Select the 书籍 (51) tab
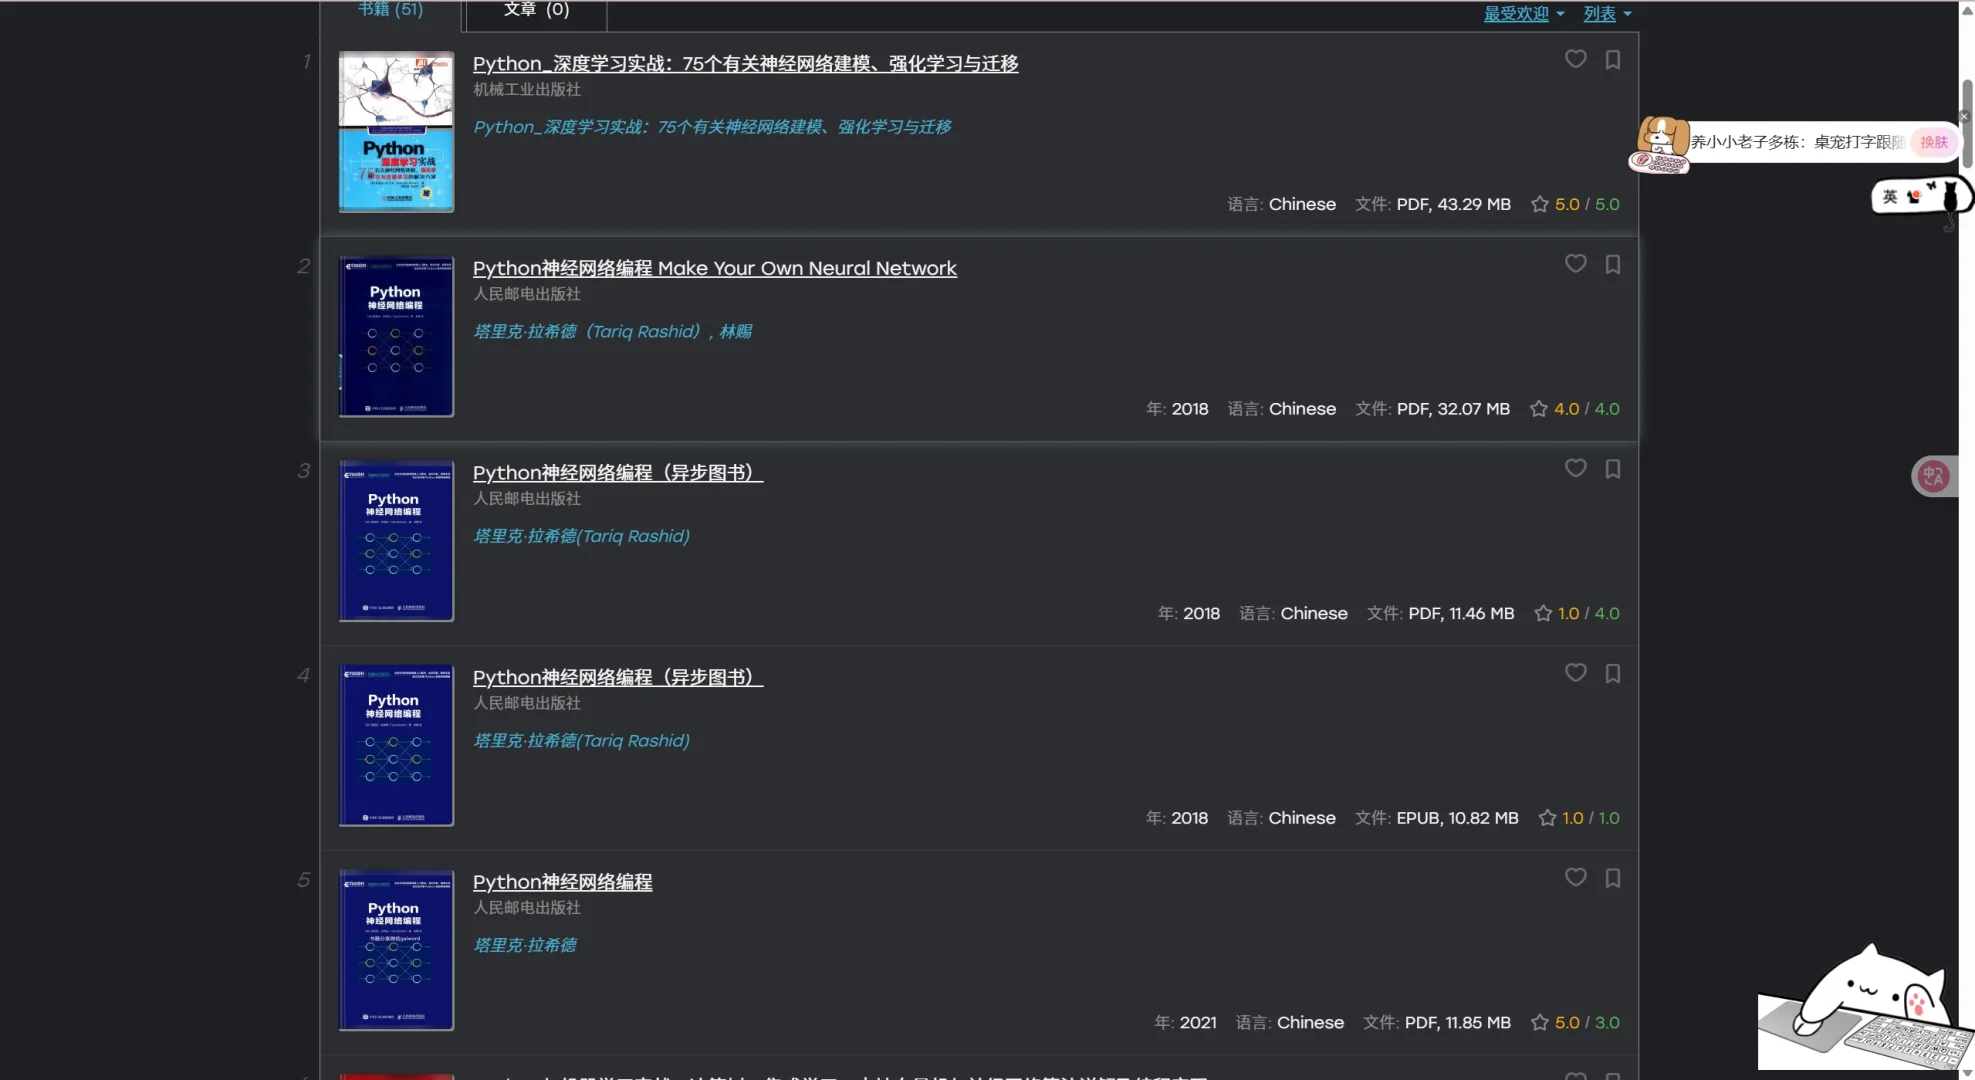The height and width of the screenshot is (1080, 1975). point(390,10)
